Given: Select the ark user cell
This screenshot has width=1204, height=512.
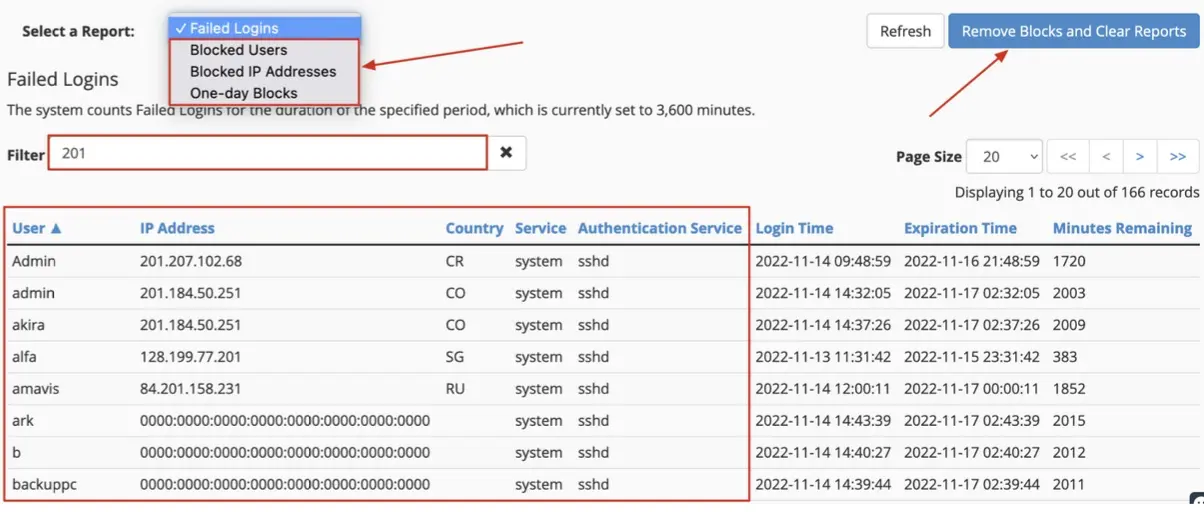Looking at the screenshot, I should pyautogui.click(x=23, y=421).
